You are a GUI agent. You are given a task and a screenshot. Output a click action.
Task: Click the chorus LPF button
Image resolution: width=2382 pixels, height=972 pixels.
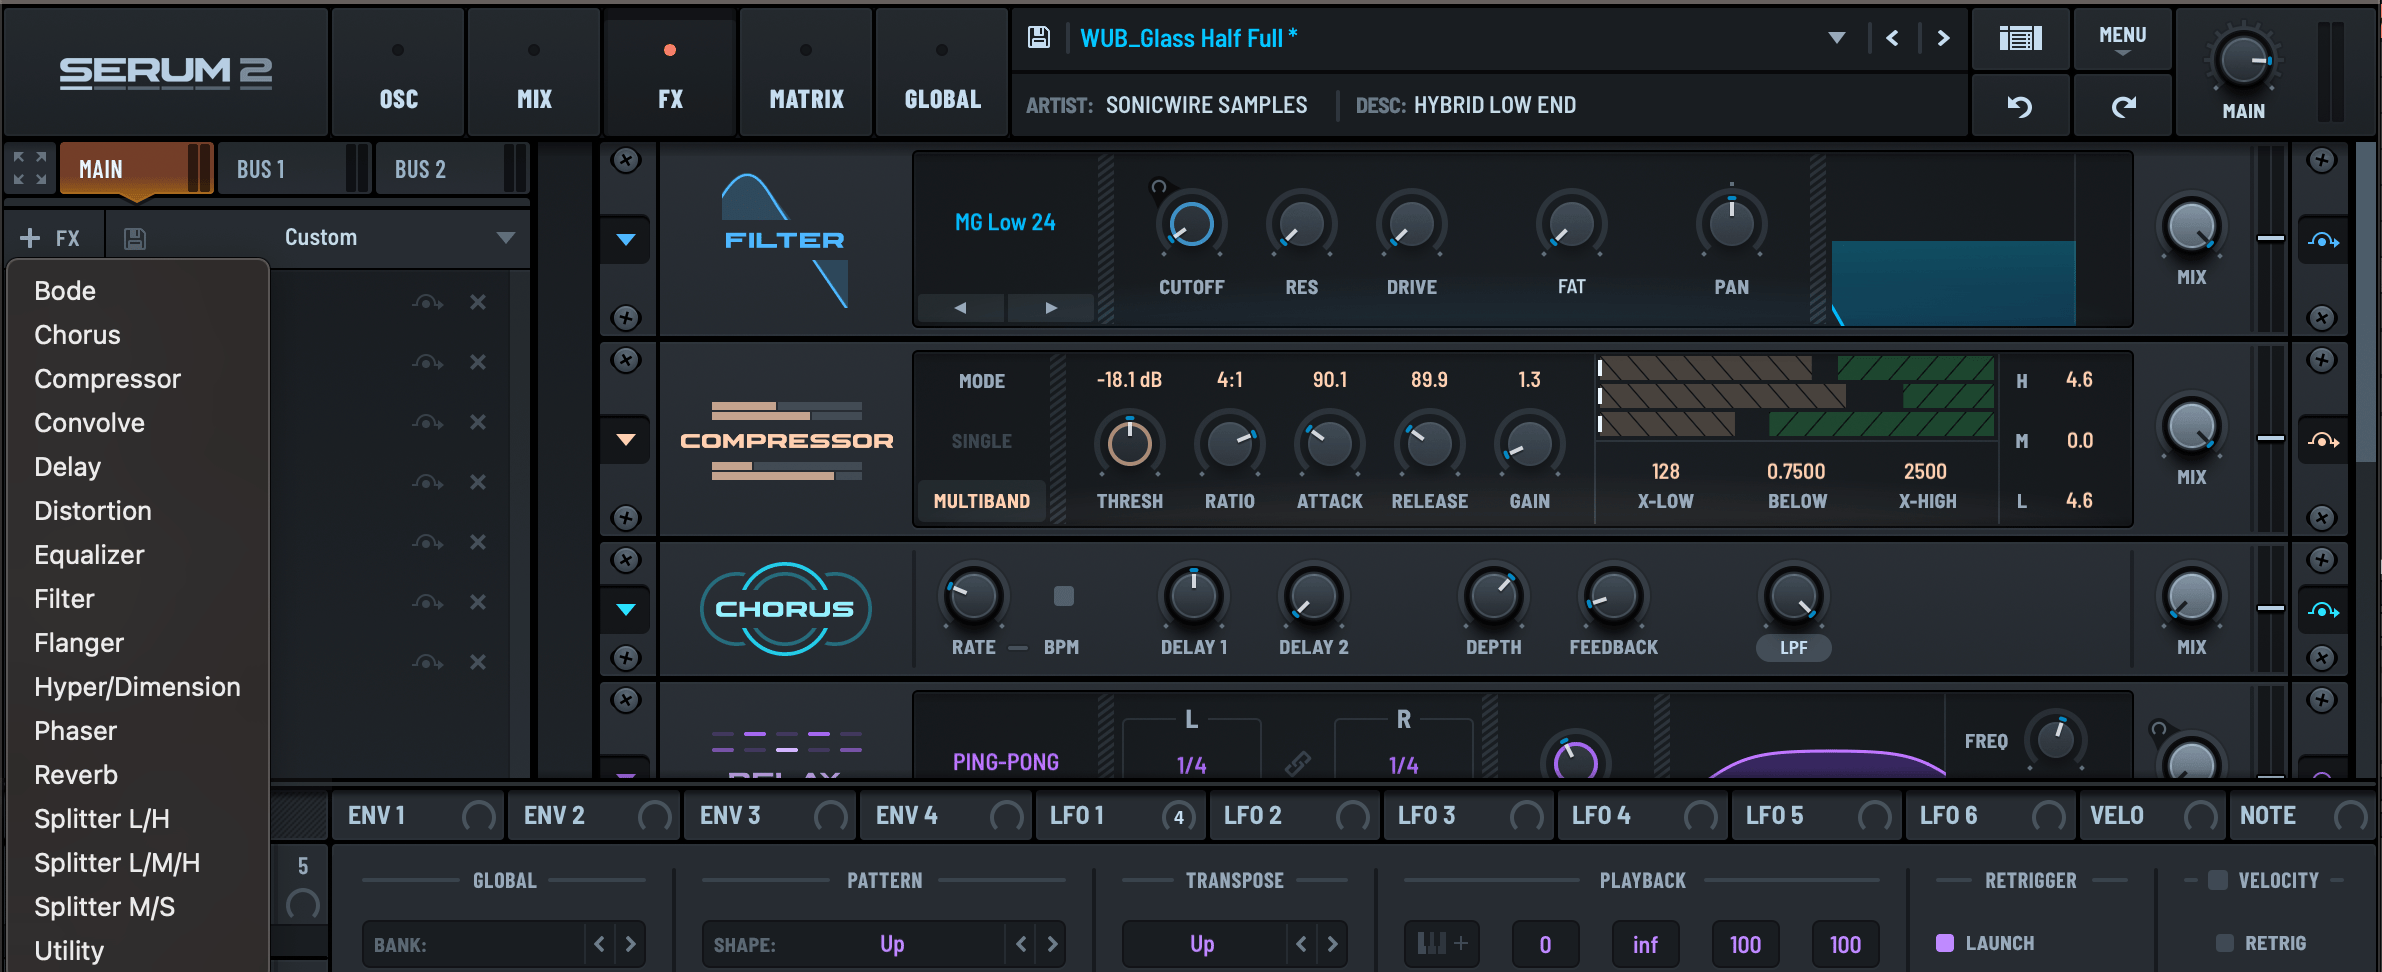coord(1793,648)
